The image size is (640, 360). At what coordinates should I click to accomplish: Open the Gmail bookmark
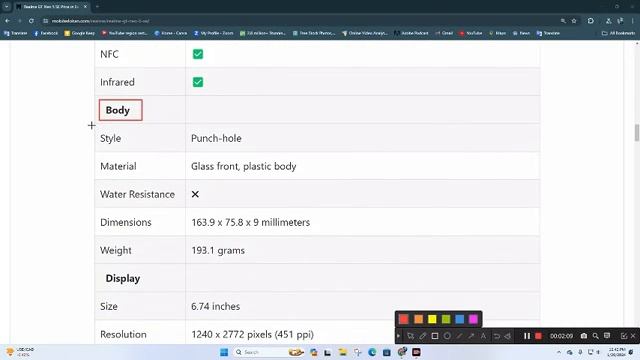444,33
